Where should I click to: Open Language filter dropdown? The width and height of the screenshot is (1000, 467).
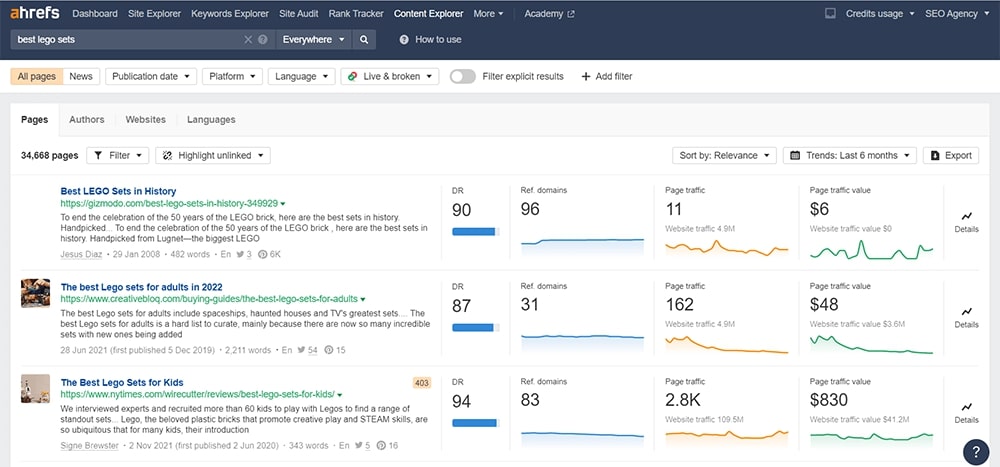click(x=302, y=77)
